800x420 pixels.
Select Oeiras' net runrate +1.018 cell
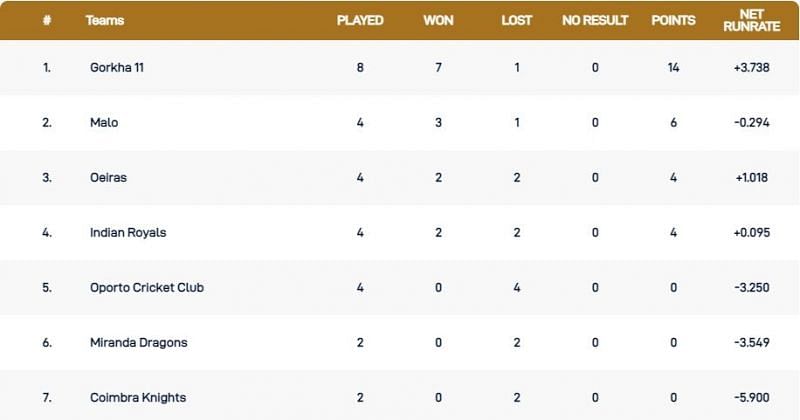[751, 178]
